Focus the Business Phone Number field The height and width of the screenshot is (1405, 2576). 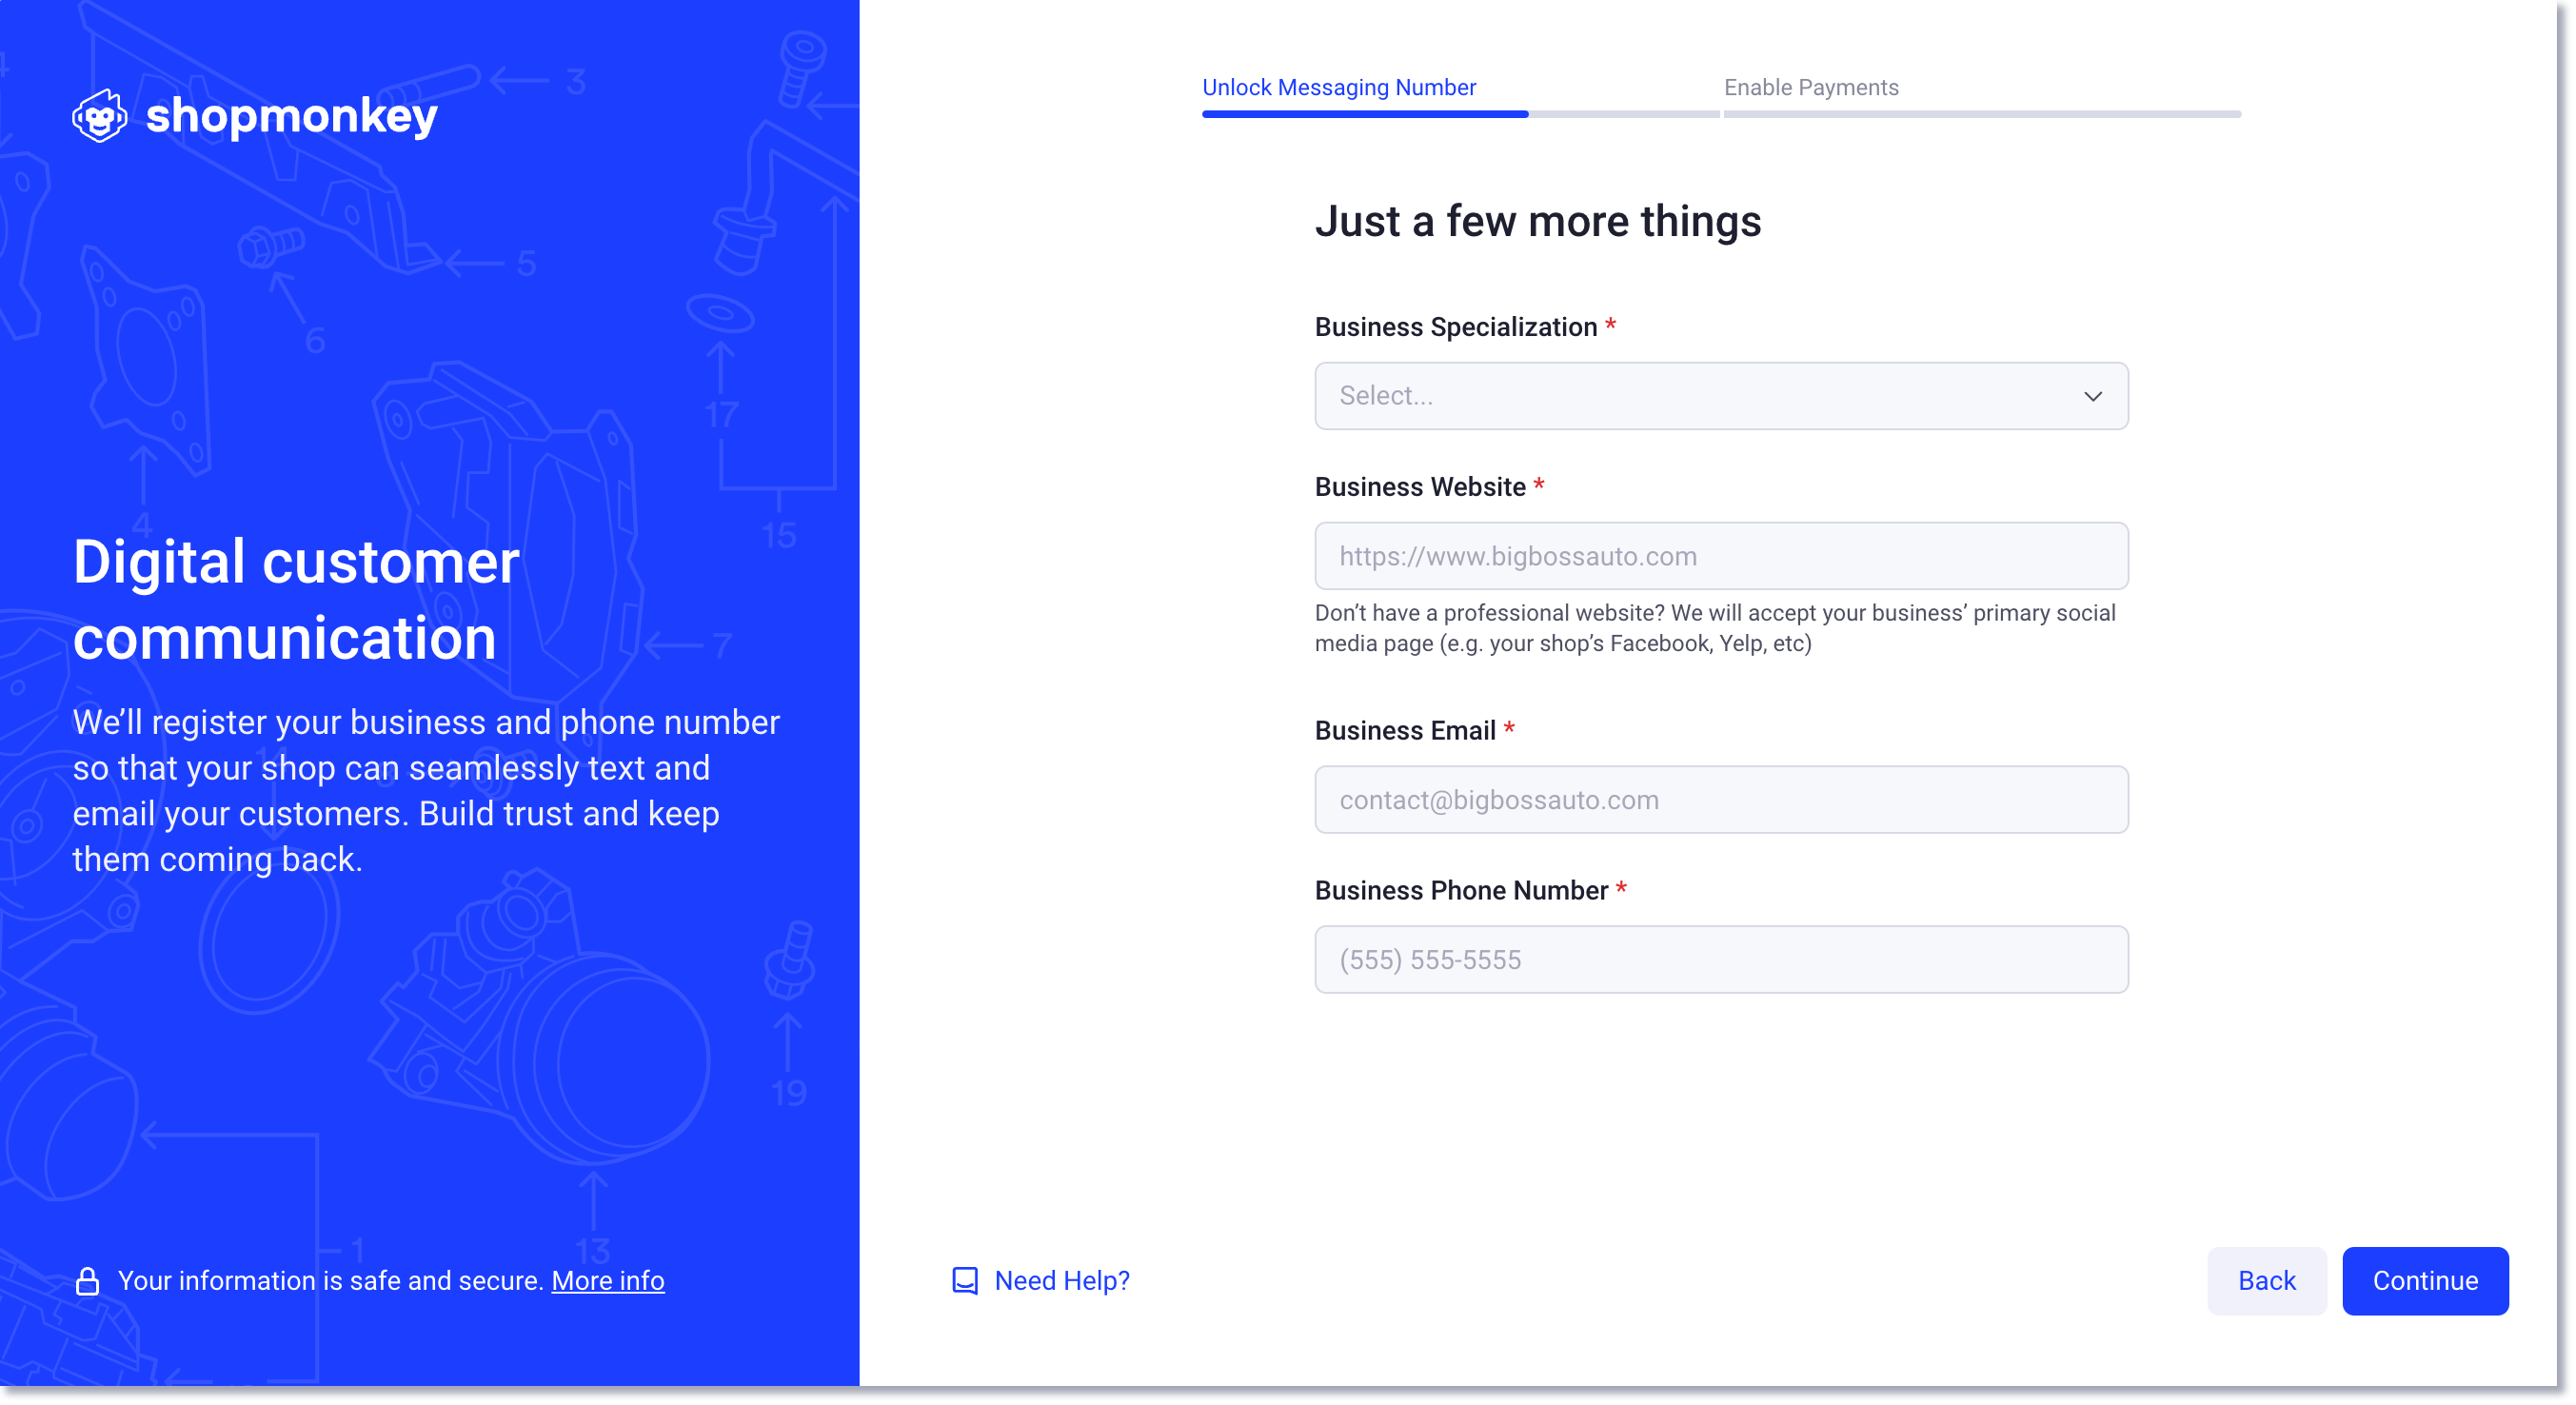tap(1721, 960)
